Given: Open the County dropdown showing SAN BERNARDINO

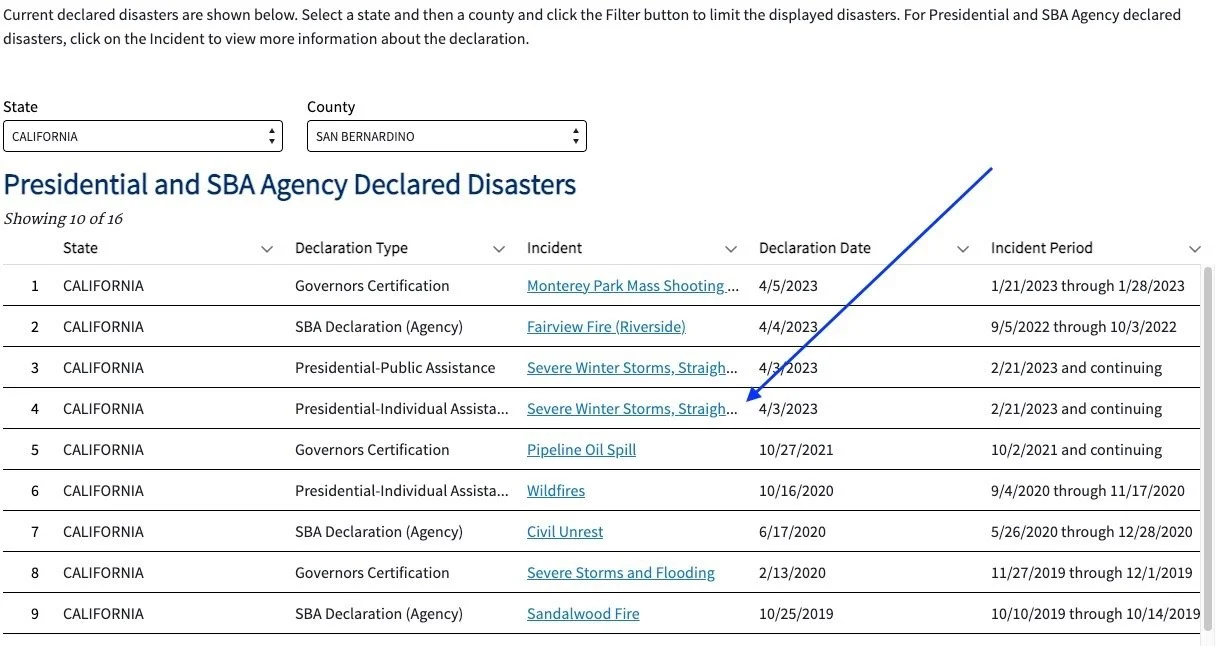Looking at the screenshot, I should click(x=447, y=136).
